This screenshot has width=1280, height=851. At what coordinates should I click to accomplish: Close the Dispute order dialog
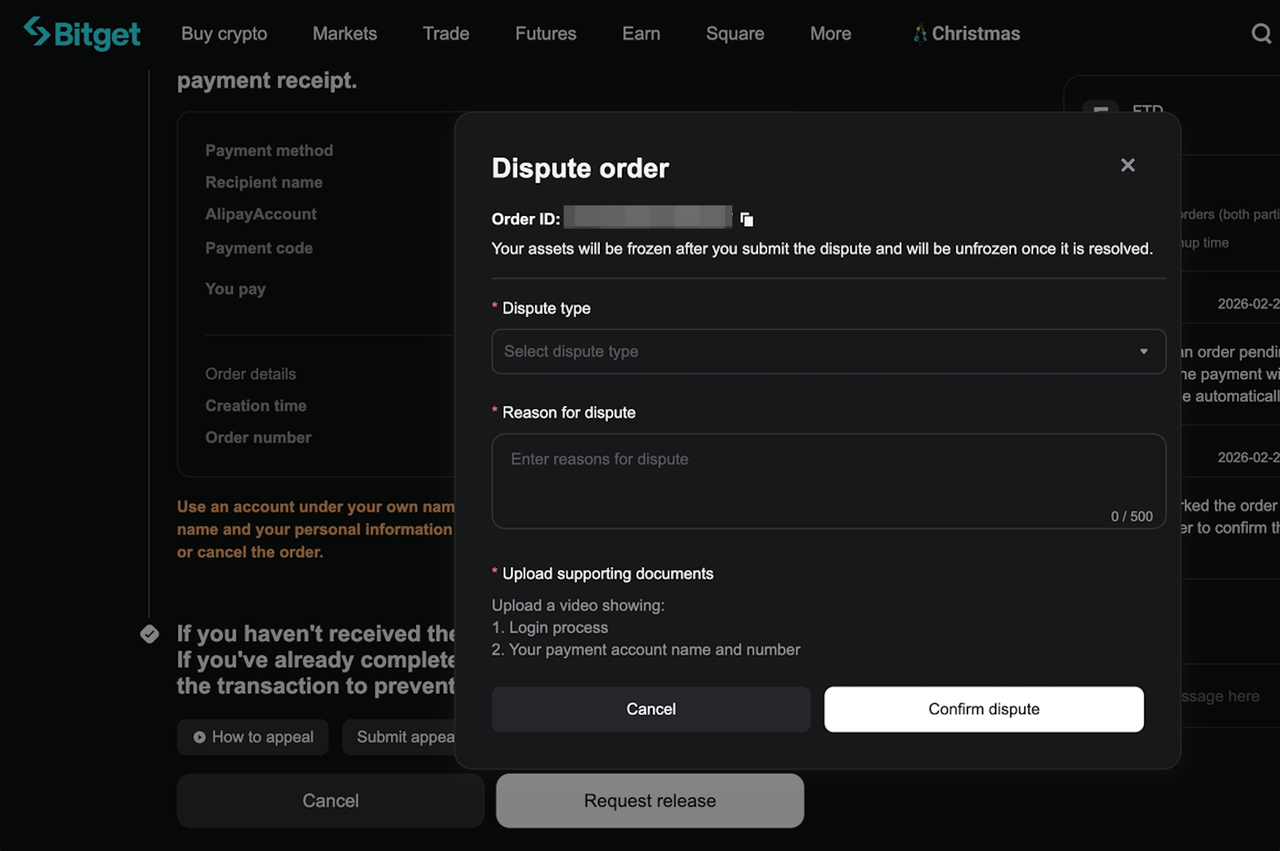pyautogui.click(x=1127, y=165)
